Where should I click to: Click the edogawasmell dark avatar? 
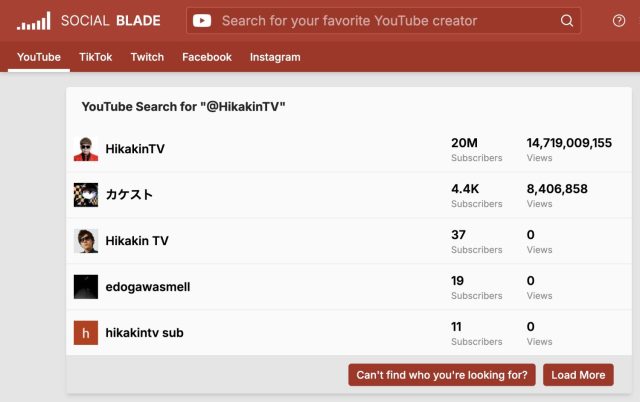[x=86, y=287]
